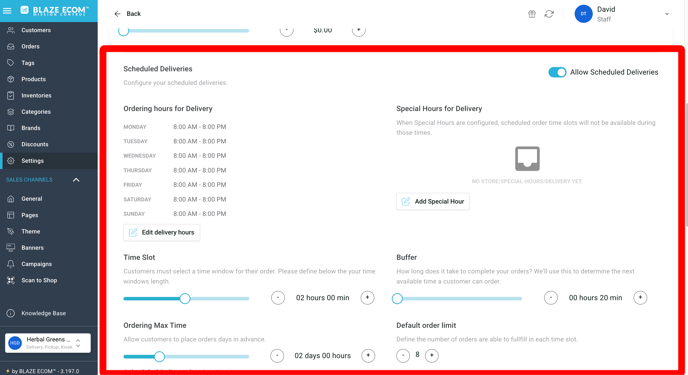Screen dimensions: 688x375
Task: Click the Customers sidebar icon
Action: point(11,30)
